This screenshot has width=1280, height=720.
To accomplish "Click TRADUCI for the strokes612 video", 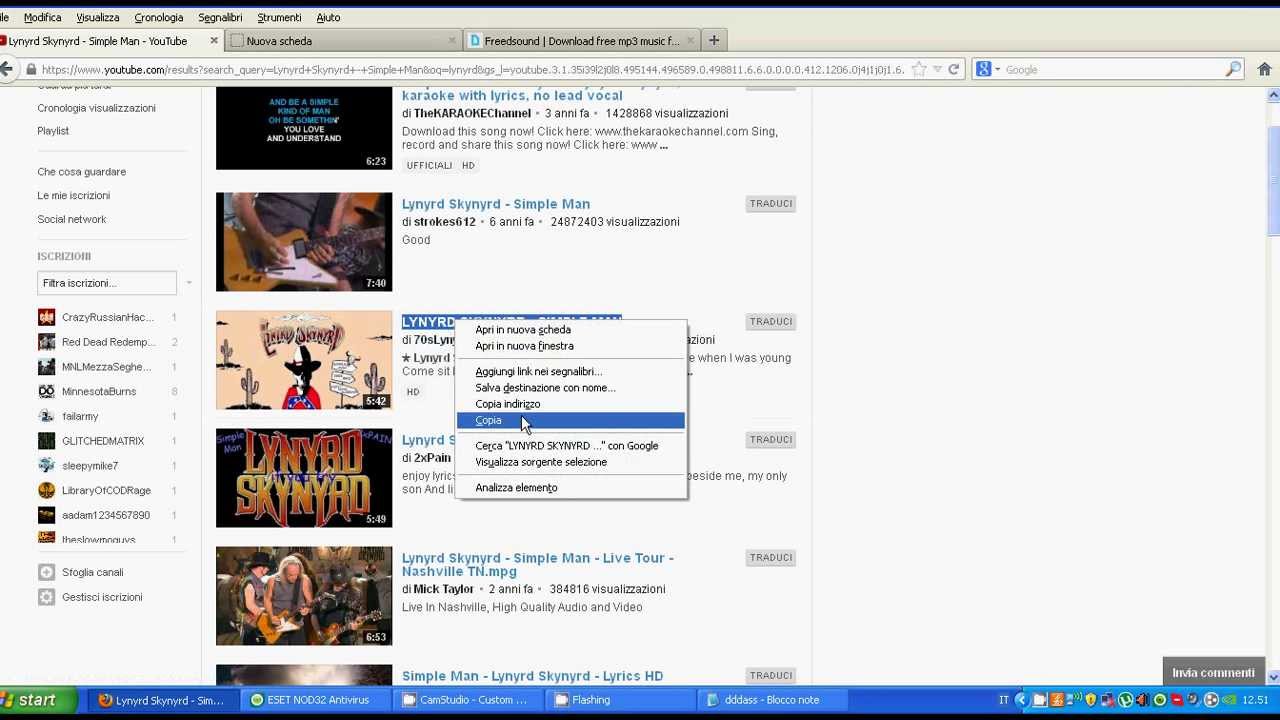I will point(771,204).
